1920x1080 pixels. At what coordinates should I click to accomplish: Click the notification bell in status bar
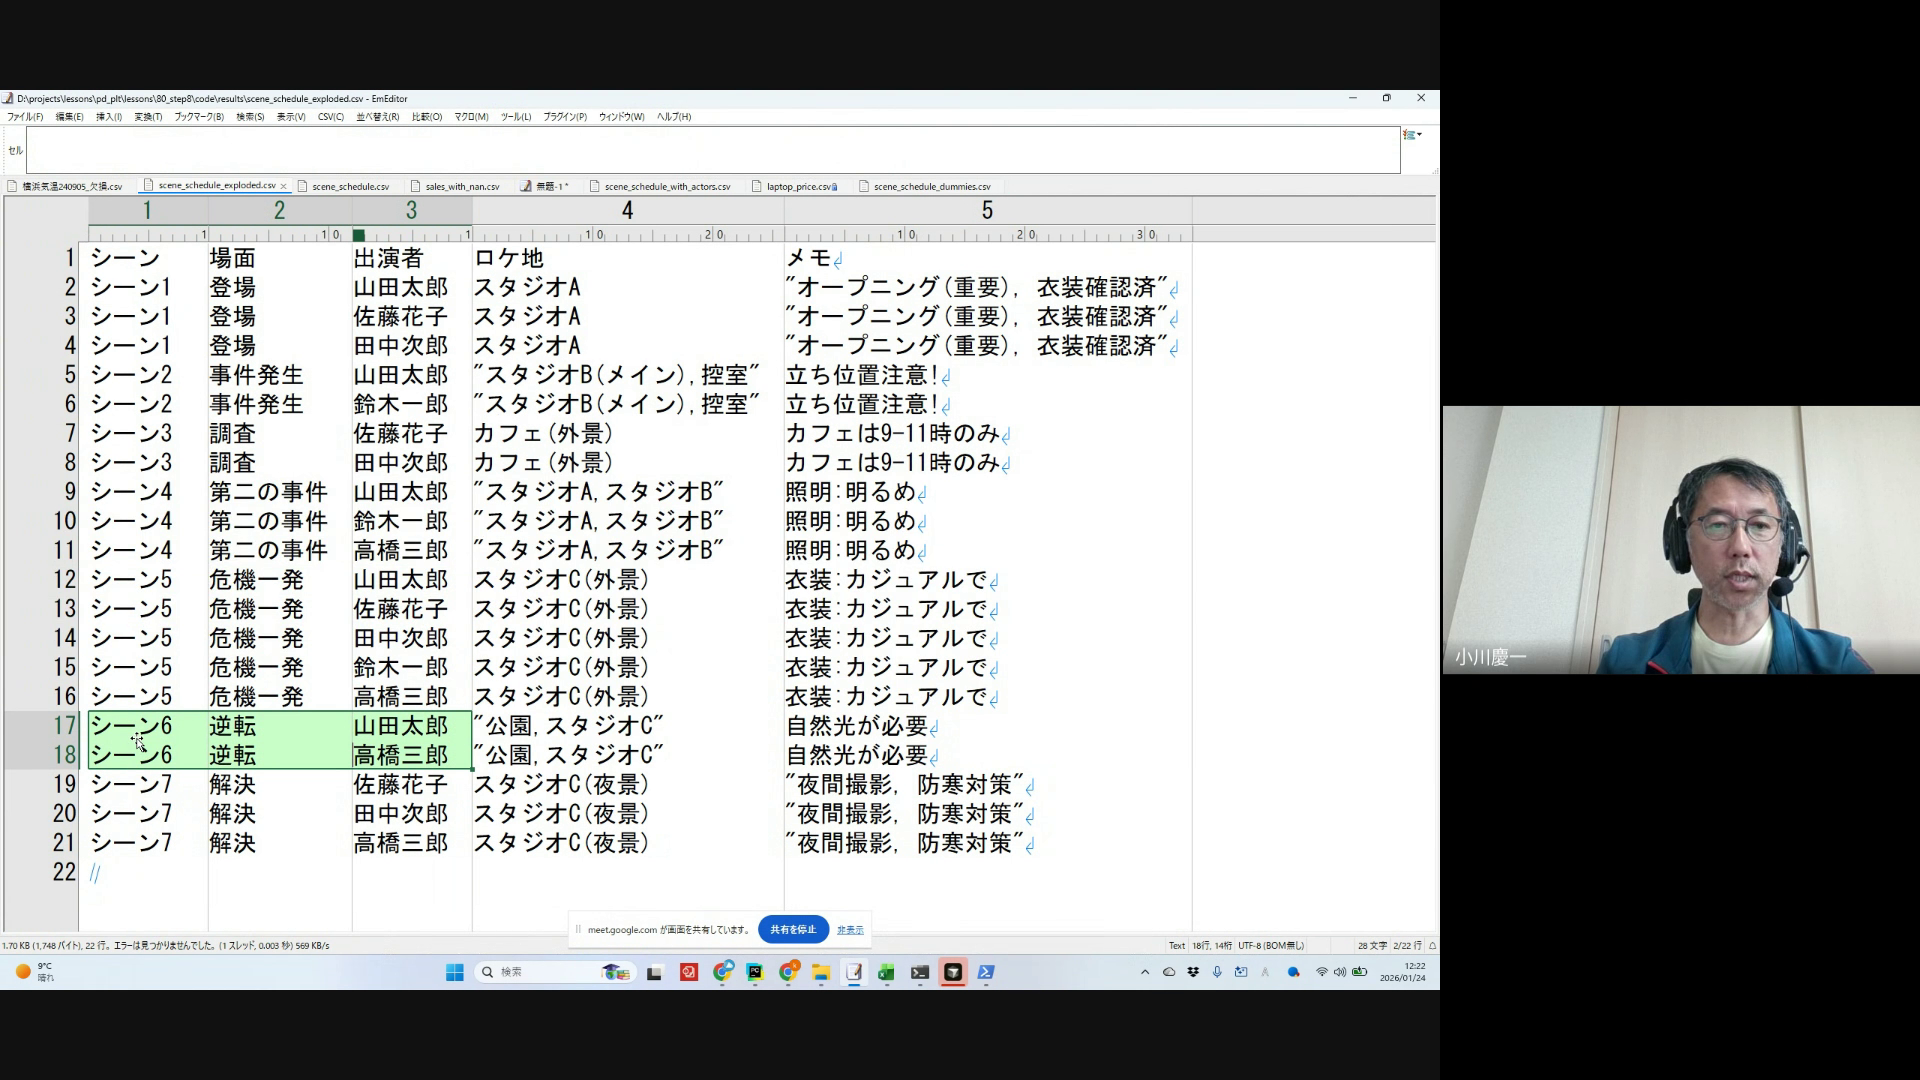(x=1432, y=945)
